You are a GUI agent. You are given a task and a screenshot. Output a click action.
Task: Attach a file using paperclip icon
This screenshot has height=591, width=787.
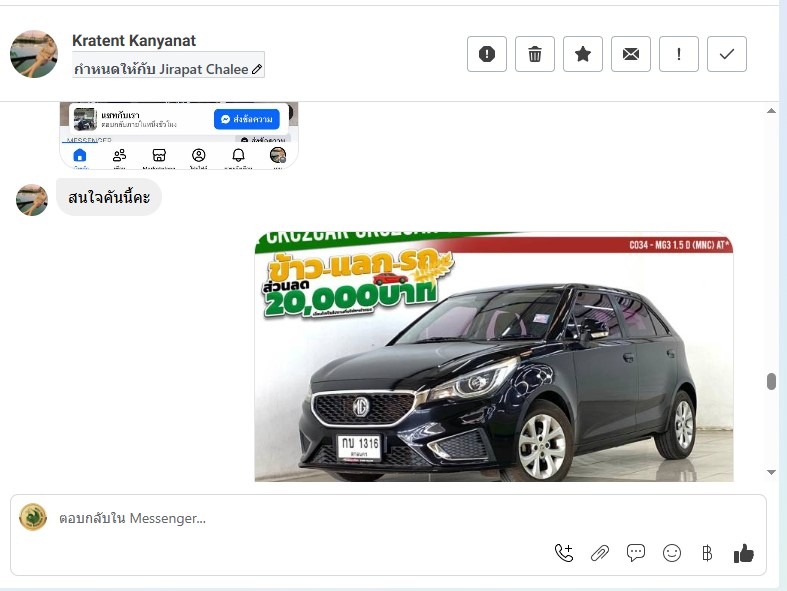coord(600,553)
